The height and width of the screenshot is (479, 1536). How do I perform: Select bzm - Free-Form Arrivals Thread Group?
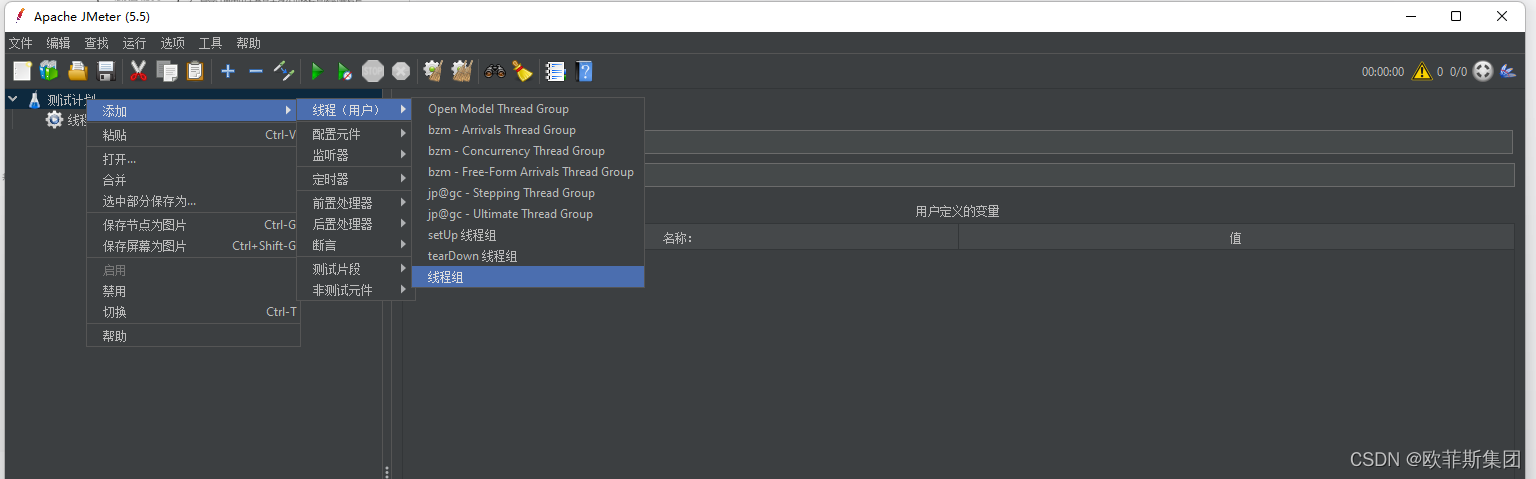pos(528,172)
